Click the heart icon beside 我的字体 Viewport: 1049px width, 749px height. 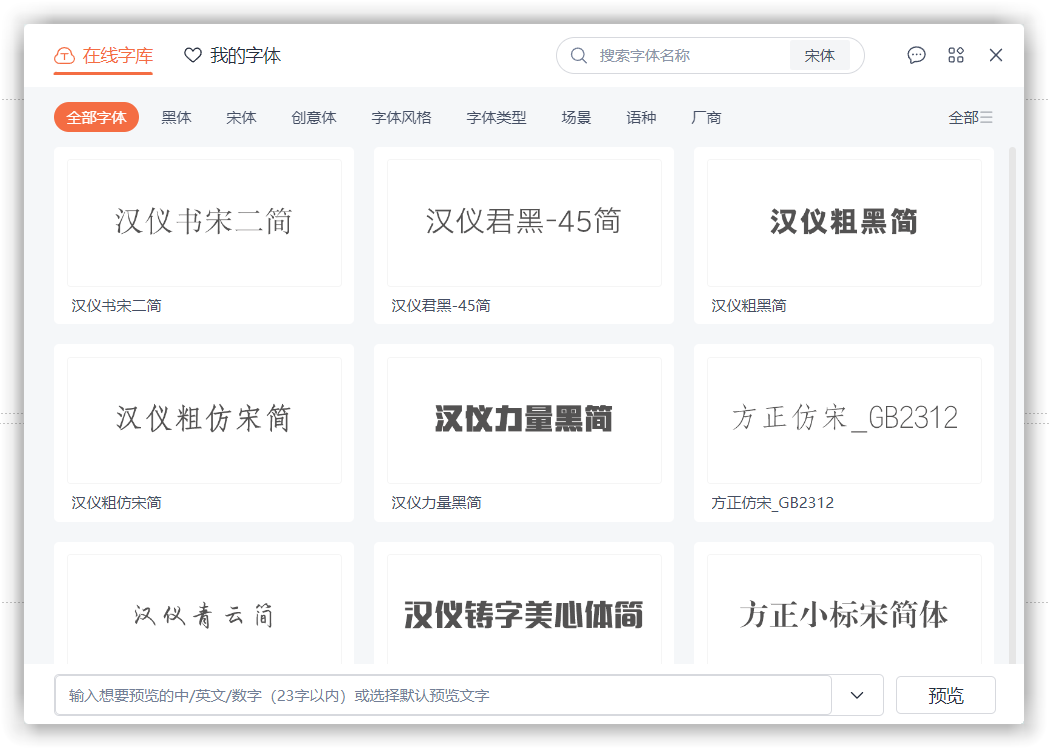(x=193, y=56)
